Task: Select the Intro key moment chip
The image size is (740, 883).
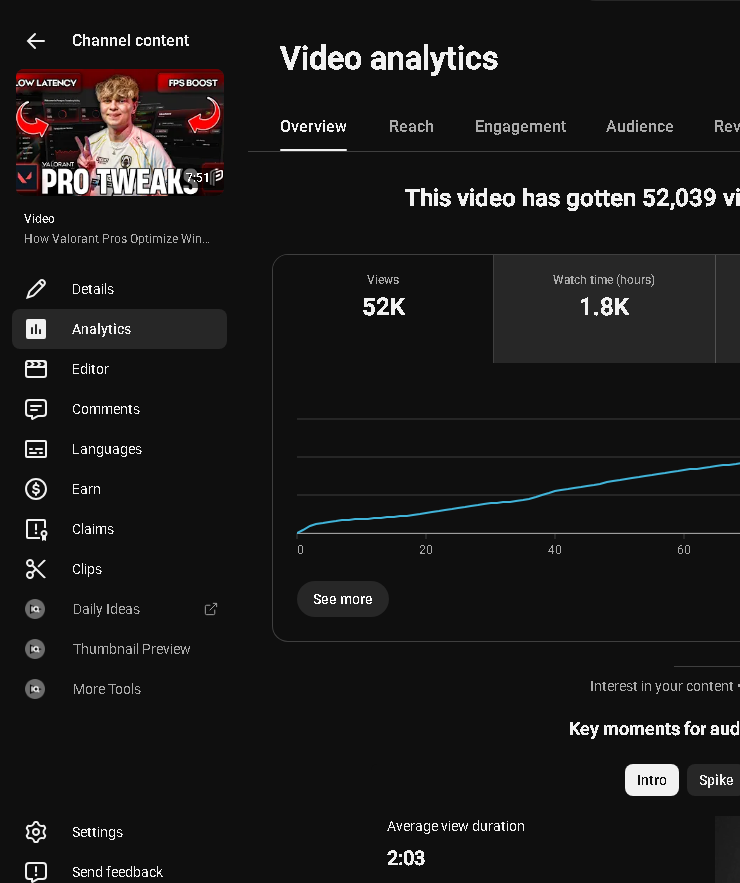Action: pyautogui.click(x=652, y=780)
